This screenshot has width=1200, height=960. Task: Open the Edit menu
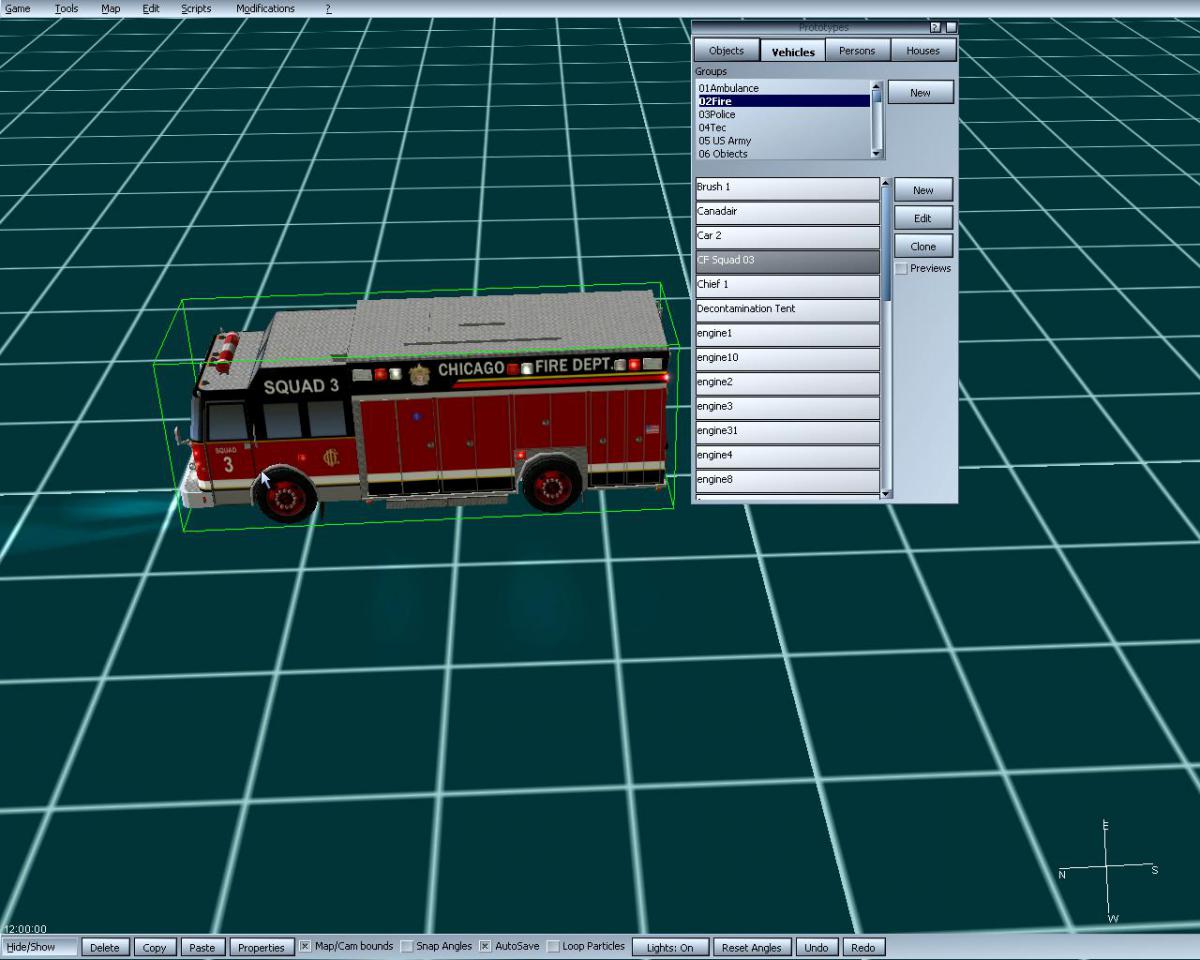pyautogui.click(x=151, y=8)
